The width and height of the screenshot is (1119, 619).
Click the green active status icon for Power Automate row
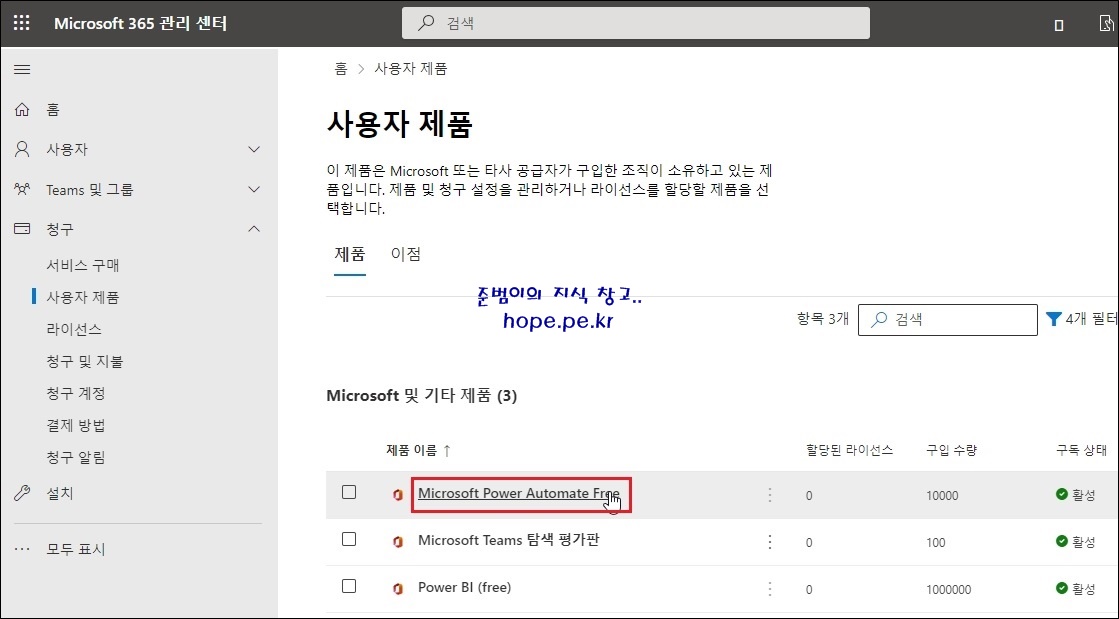1062,494
